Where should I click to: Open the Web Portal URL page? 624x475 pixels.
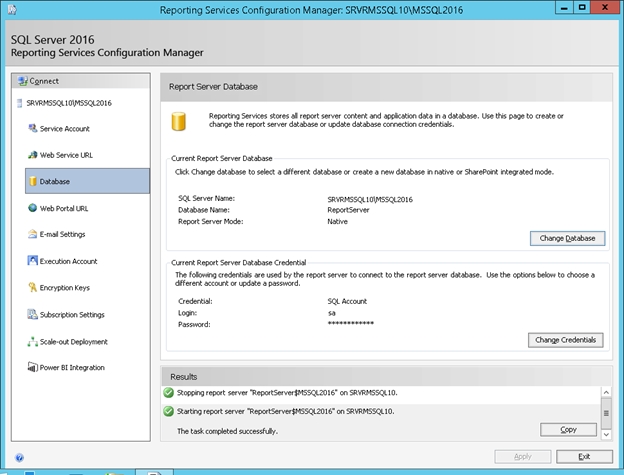click(x=64, y=208)
